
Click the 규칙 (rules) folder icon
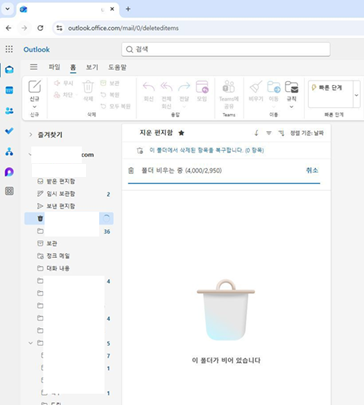point(291,87)
